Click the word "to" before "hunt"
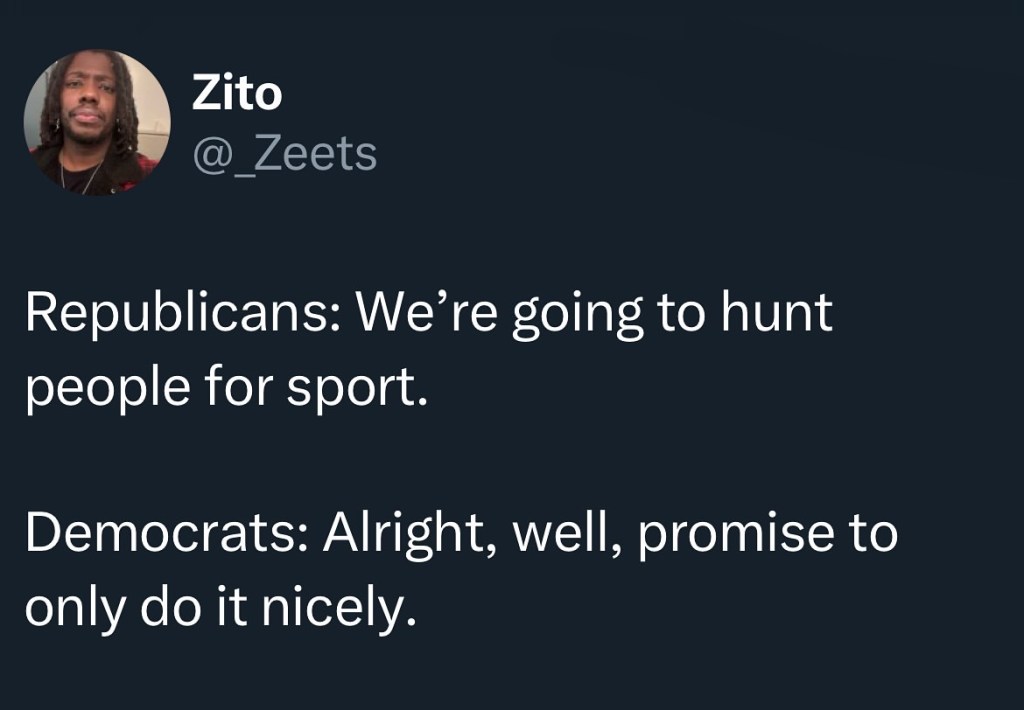Viewport: 1024px width, 710px height. click(676, 313)
